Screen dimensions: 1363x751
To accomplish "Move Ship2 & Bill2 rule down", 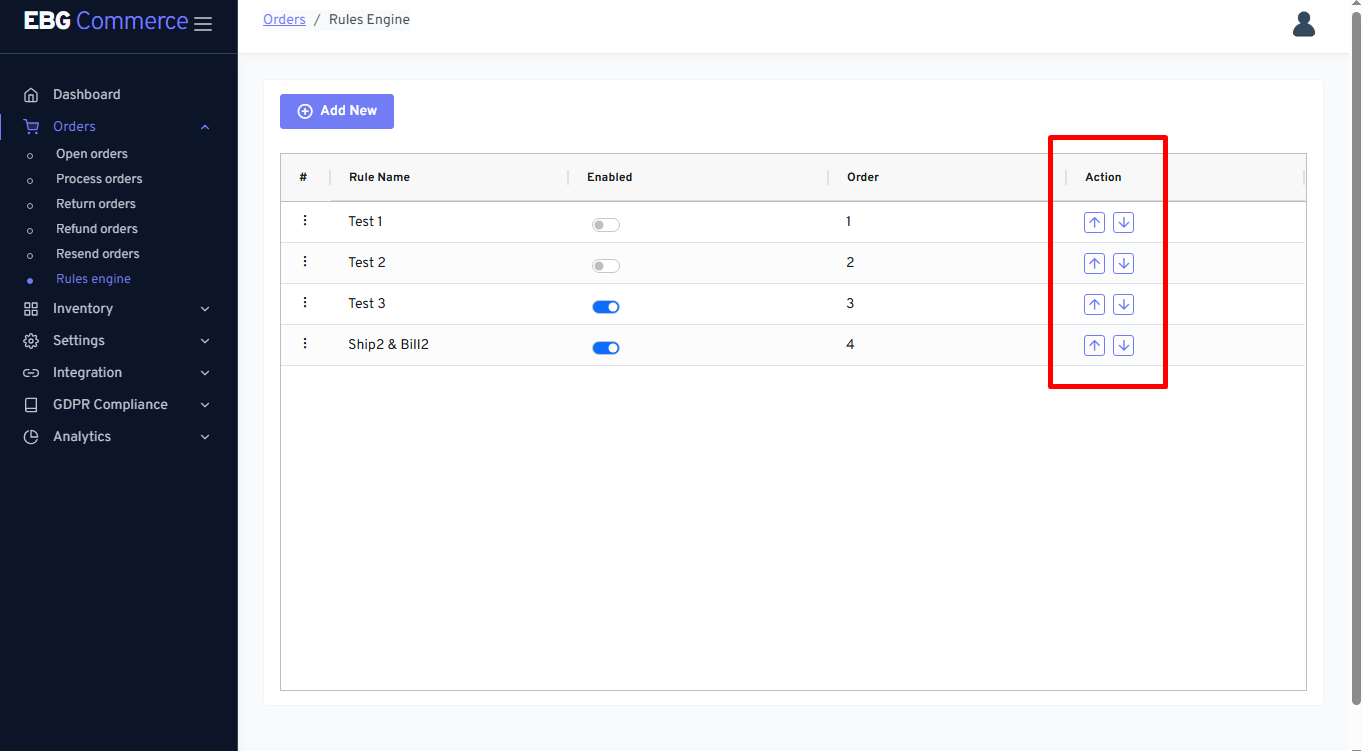I will 1123,346.
